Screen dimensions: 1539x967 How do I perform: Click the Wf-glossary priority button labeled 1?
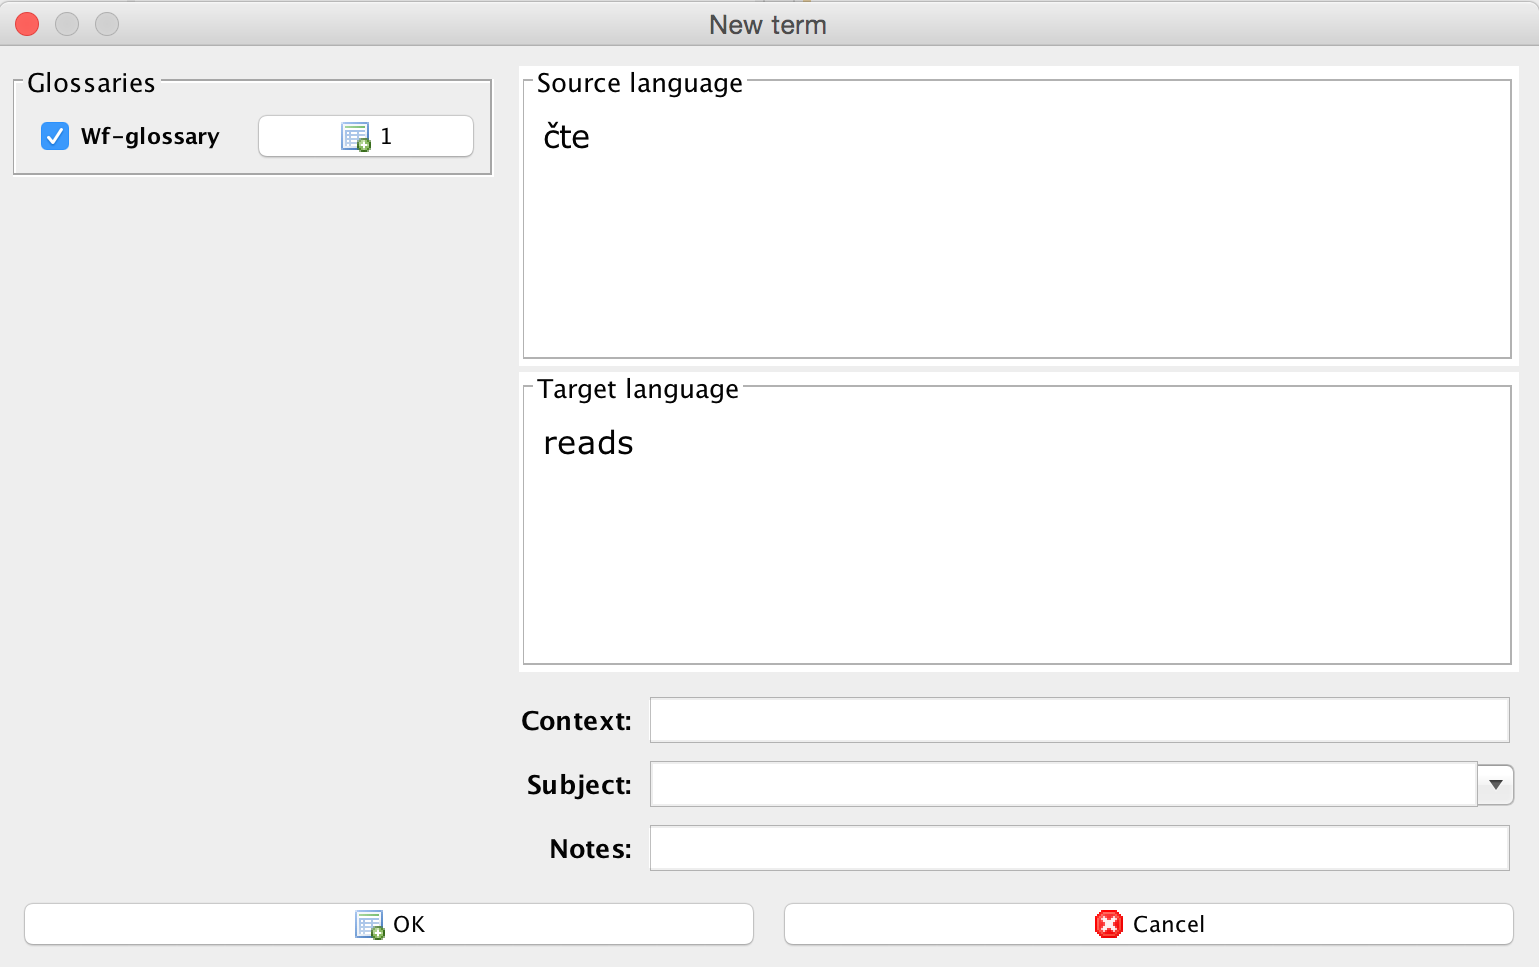click(366, 137)
